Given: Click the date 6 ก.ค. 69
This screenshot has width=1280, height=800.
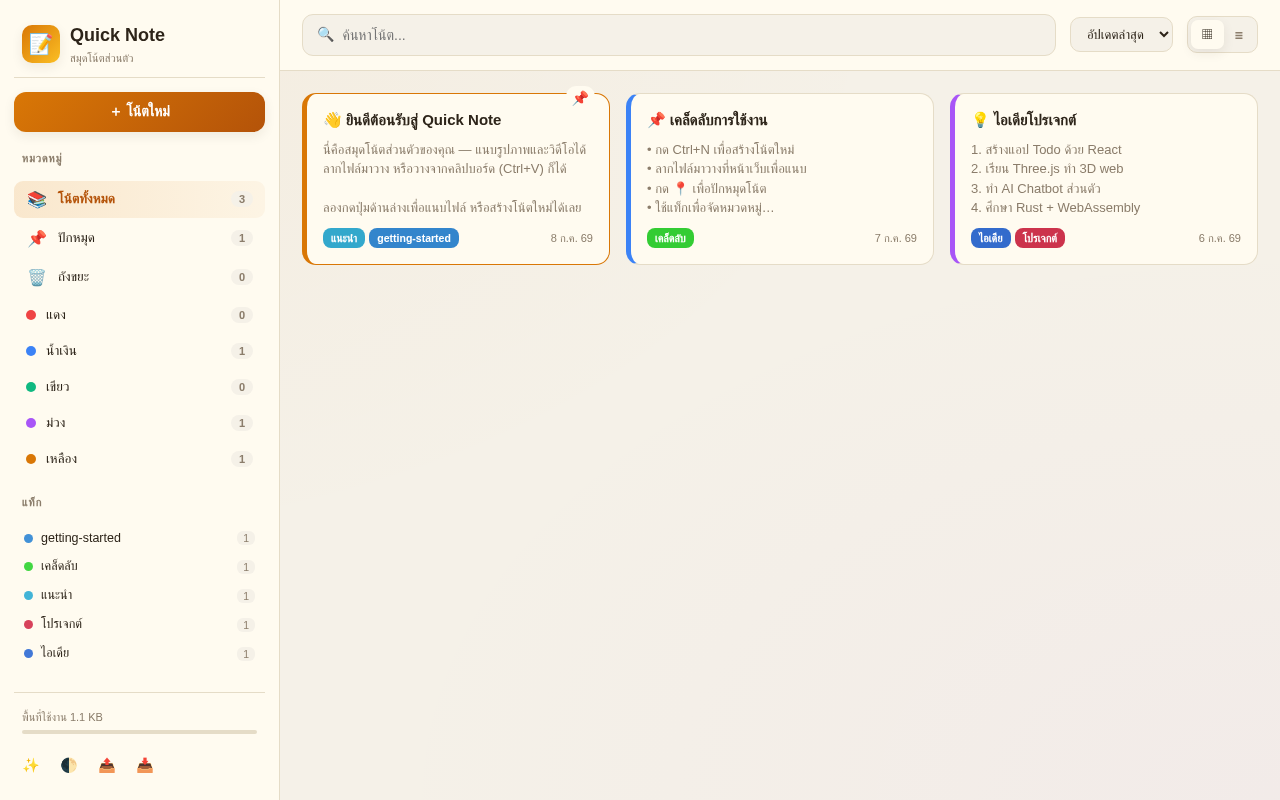Looking at the screenshot, I should pos(1220,238).
